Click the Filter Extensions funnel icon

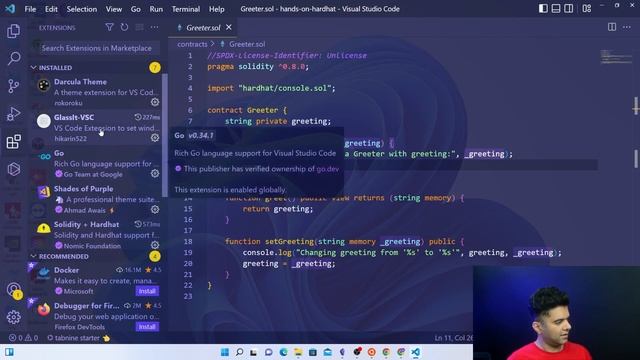[x=109, y=27]
